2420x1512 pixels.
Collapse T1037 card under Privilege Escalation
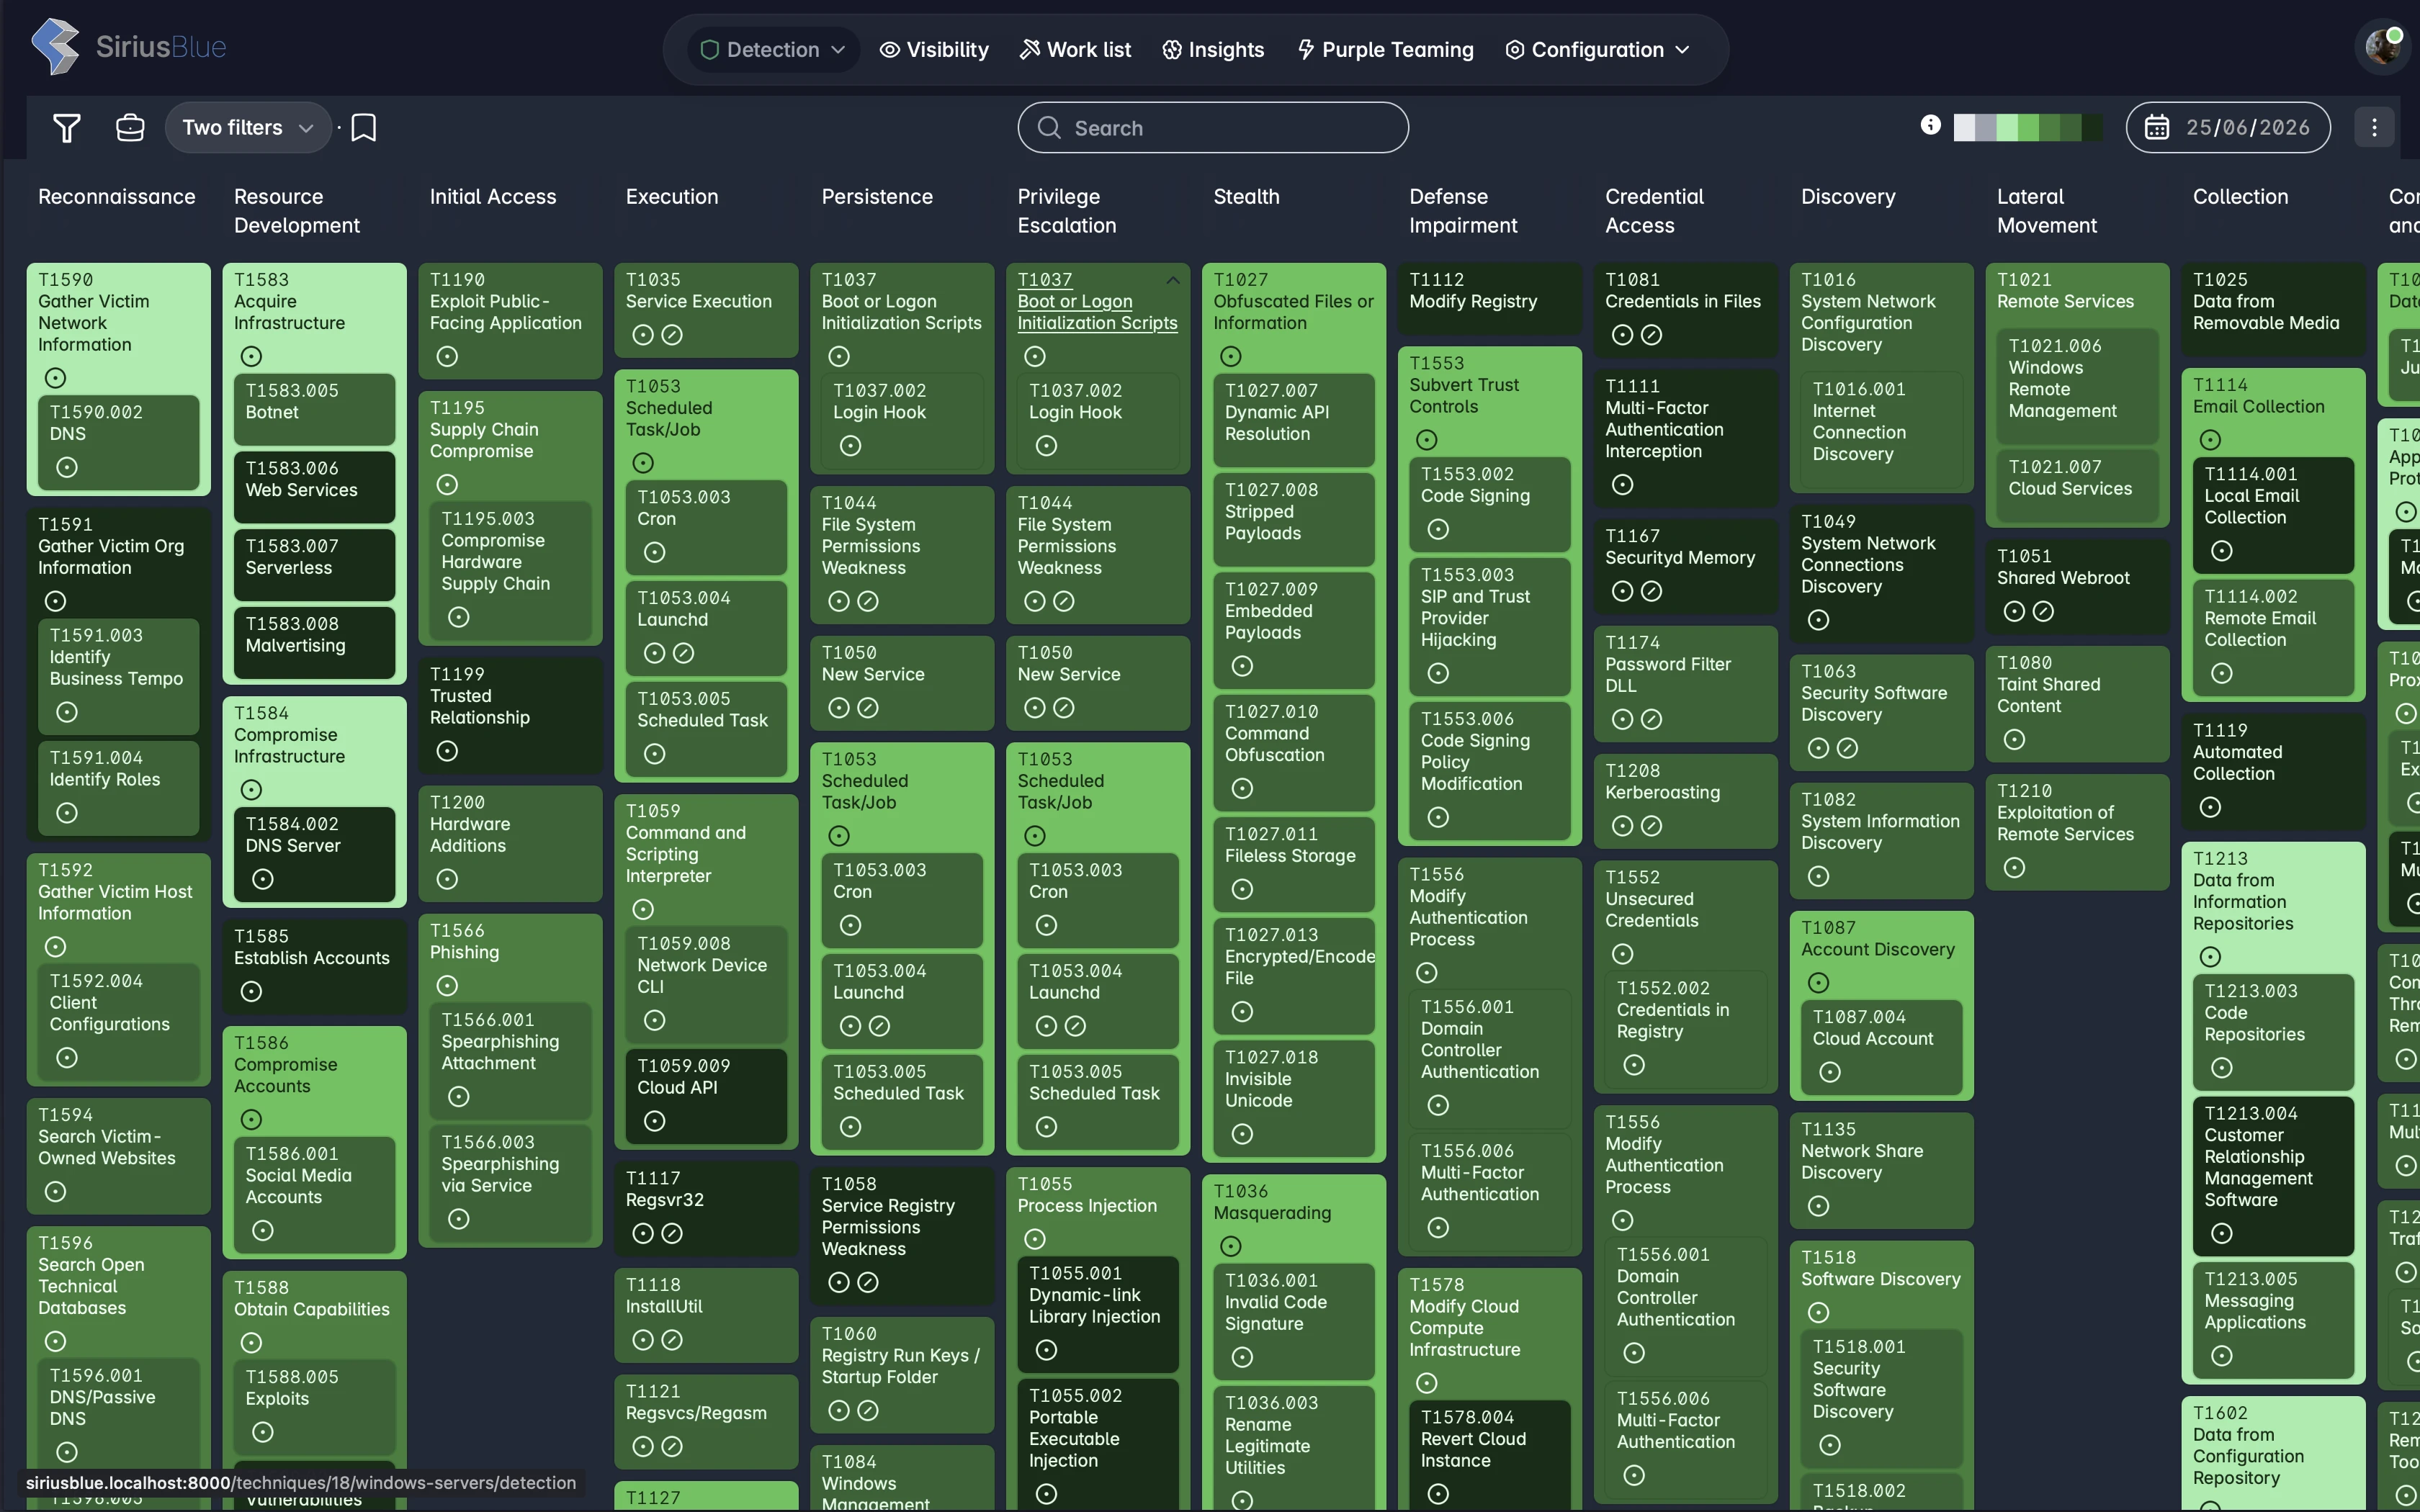1173,281
